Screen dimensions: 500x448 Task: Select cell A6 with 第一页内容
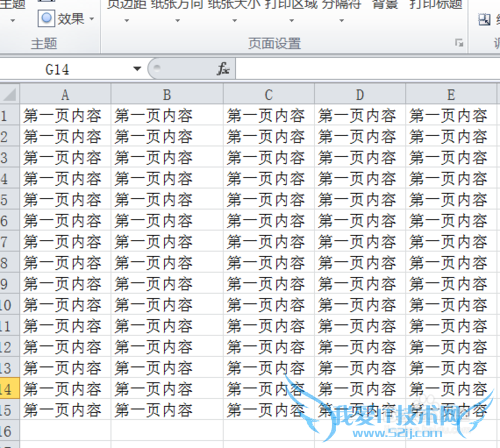point(65,221)
